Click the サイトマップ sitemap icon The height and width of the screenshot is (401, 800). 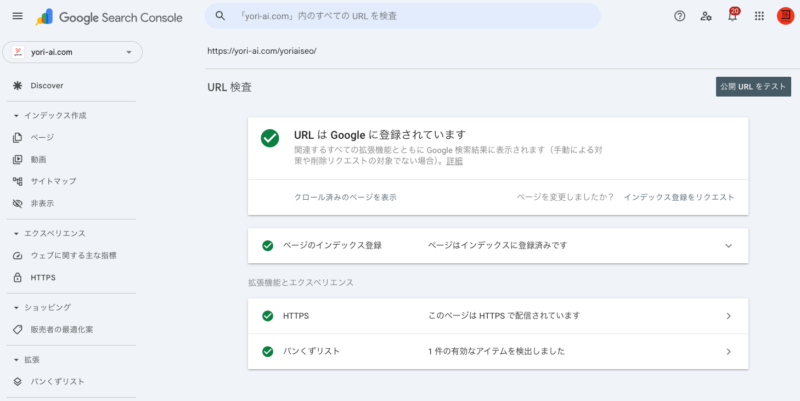[17, 181]
